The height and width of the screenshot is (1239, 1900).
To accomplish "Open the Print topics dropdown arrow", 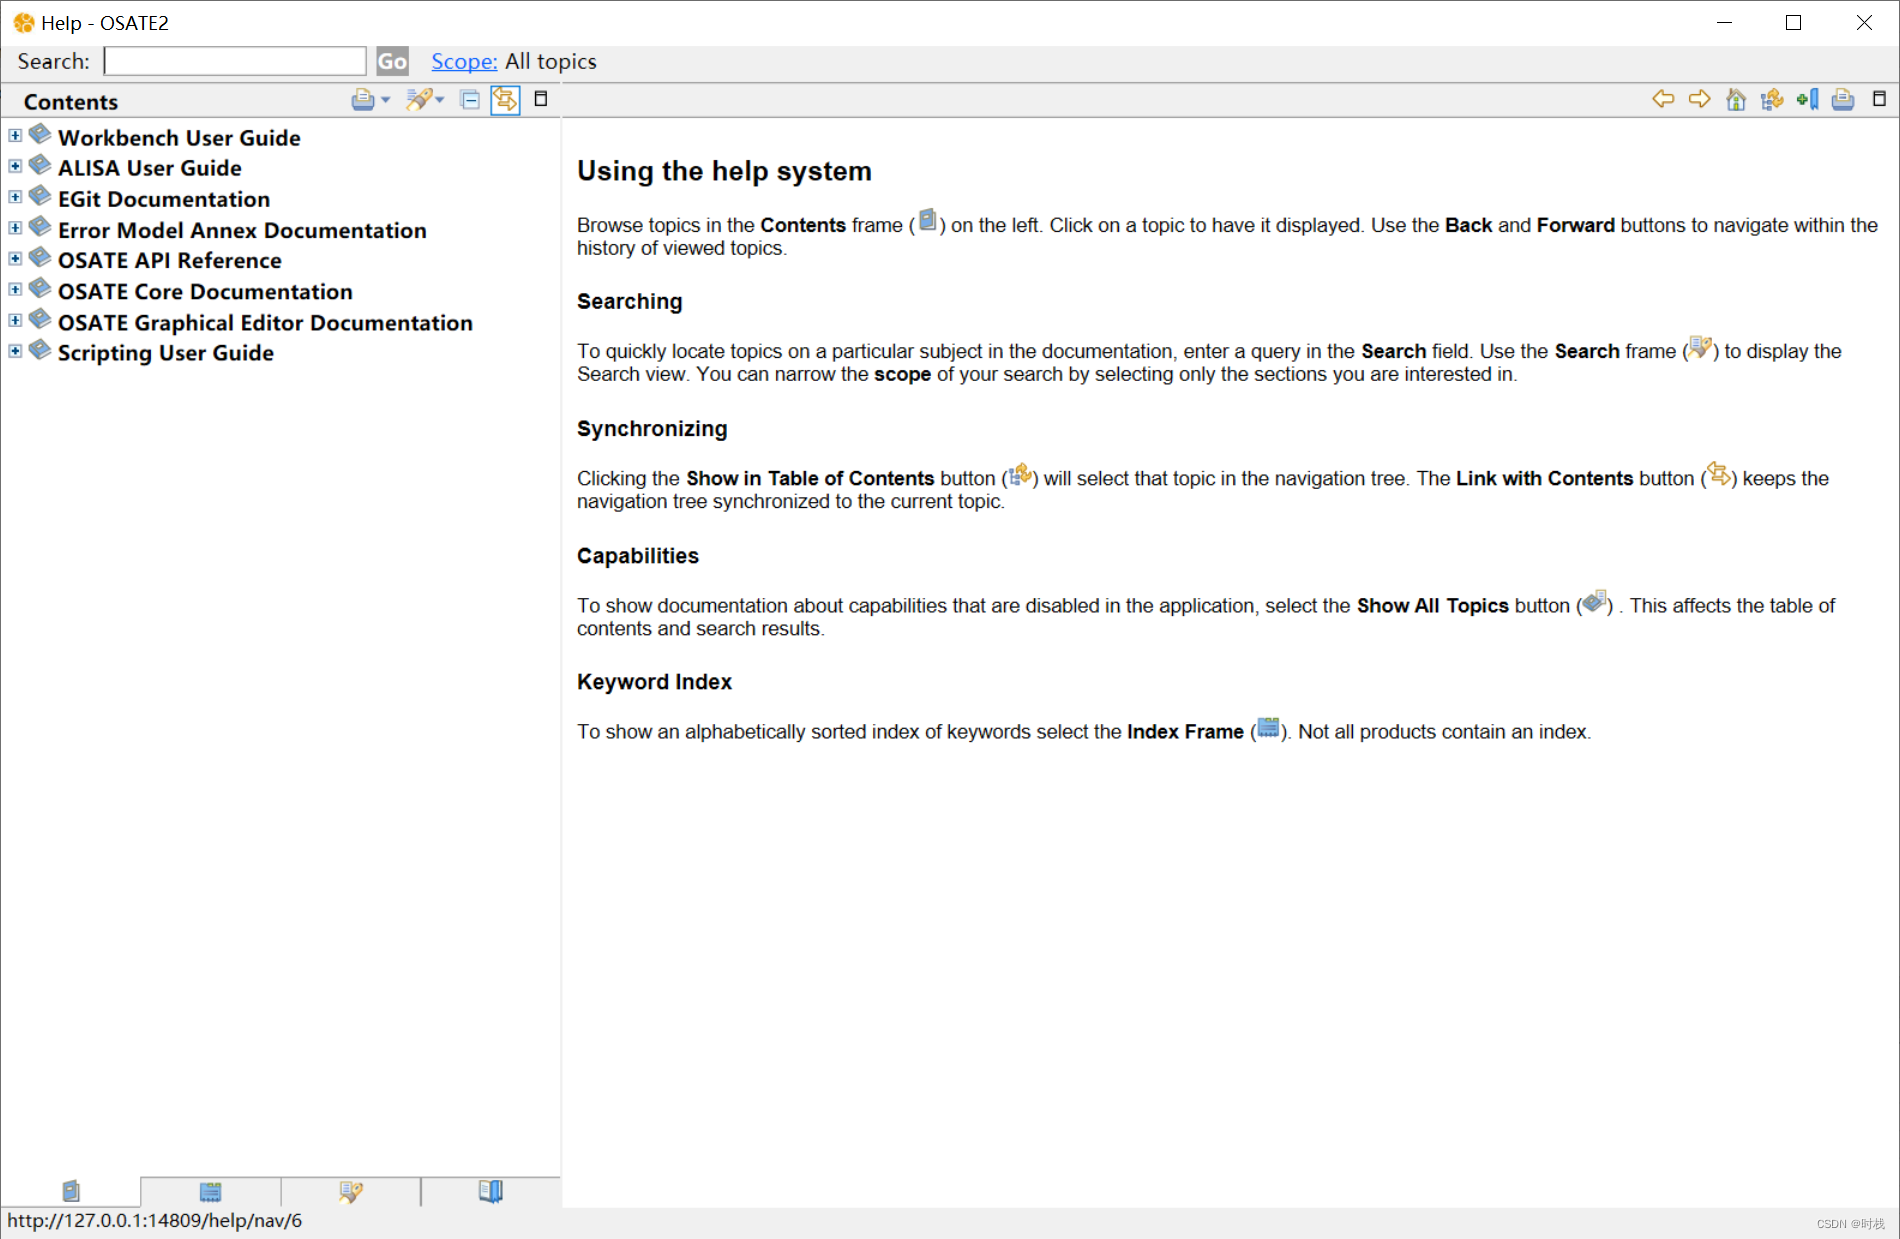I will coord(386,100).
